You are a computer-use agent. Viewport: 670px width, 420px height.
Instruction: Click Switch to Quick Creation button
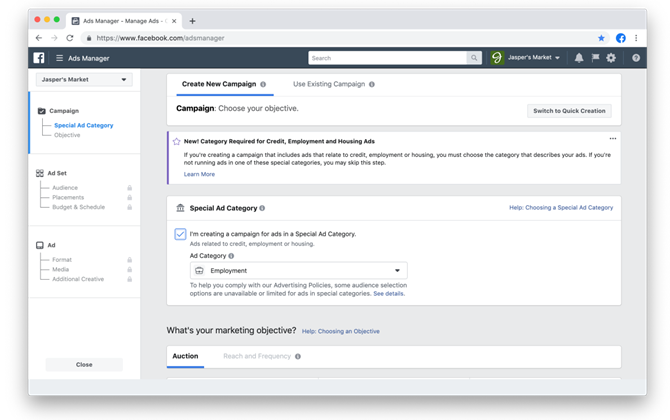point(569,111)
